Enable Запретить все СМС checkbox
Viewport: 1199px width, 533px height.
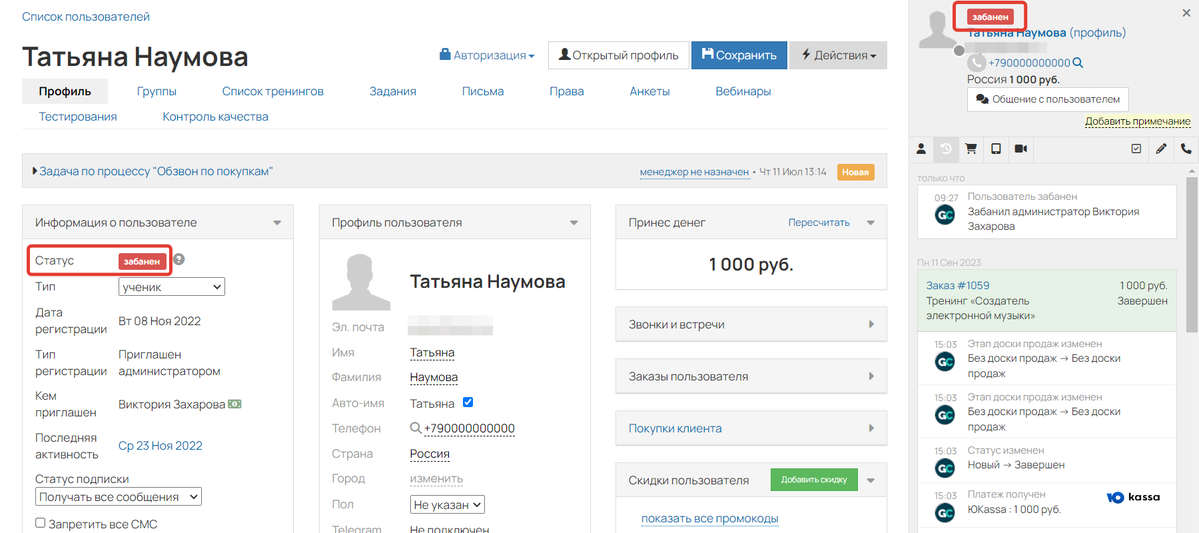pyautogui.click(x=41, y=524)
